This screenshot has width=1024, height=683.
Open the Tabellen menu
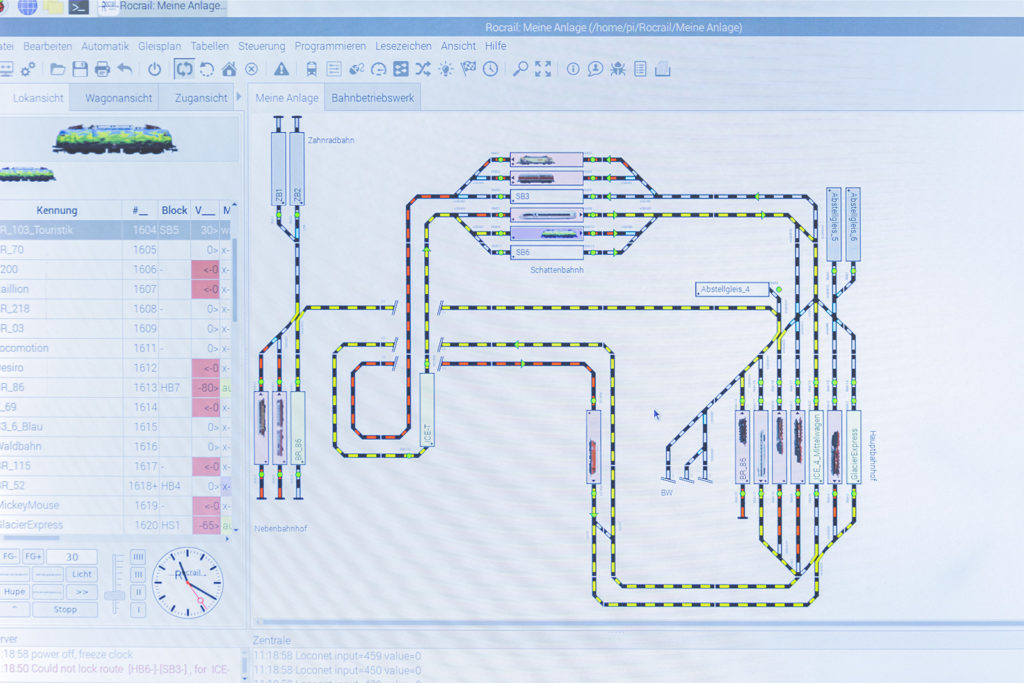tap(210, 46)
